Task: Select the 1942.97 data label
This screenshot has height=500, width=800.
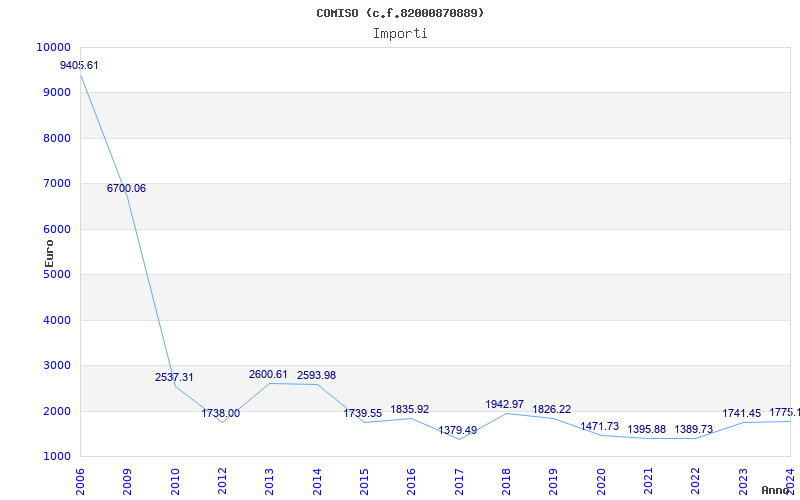Action: pos(505,404)
